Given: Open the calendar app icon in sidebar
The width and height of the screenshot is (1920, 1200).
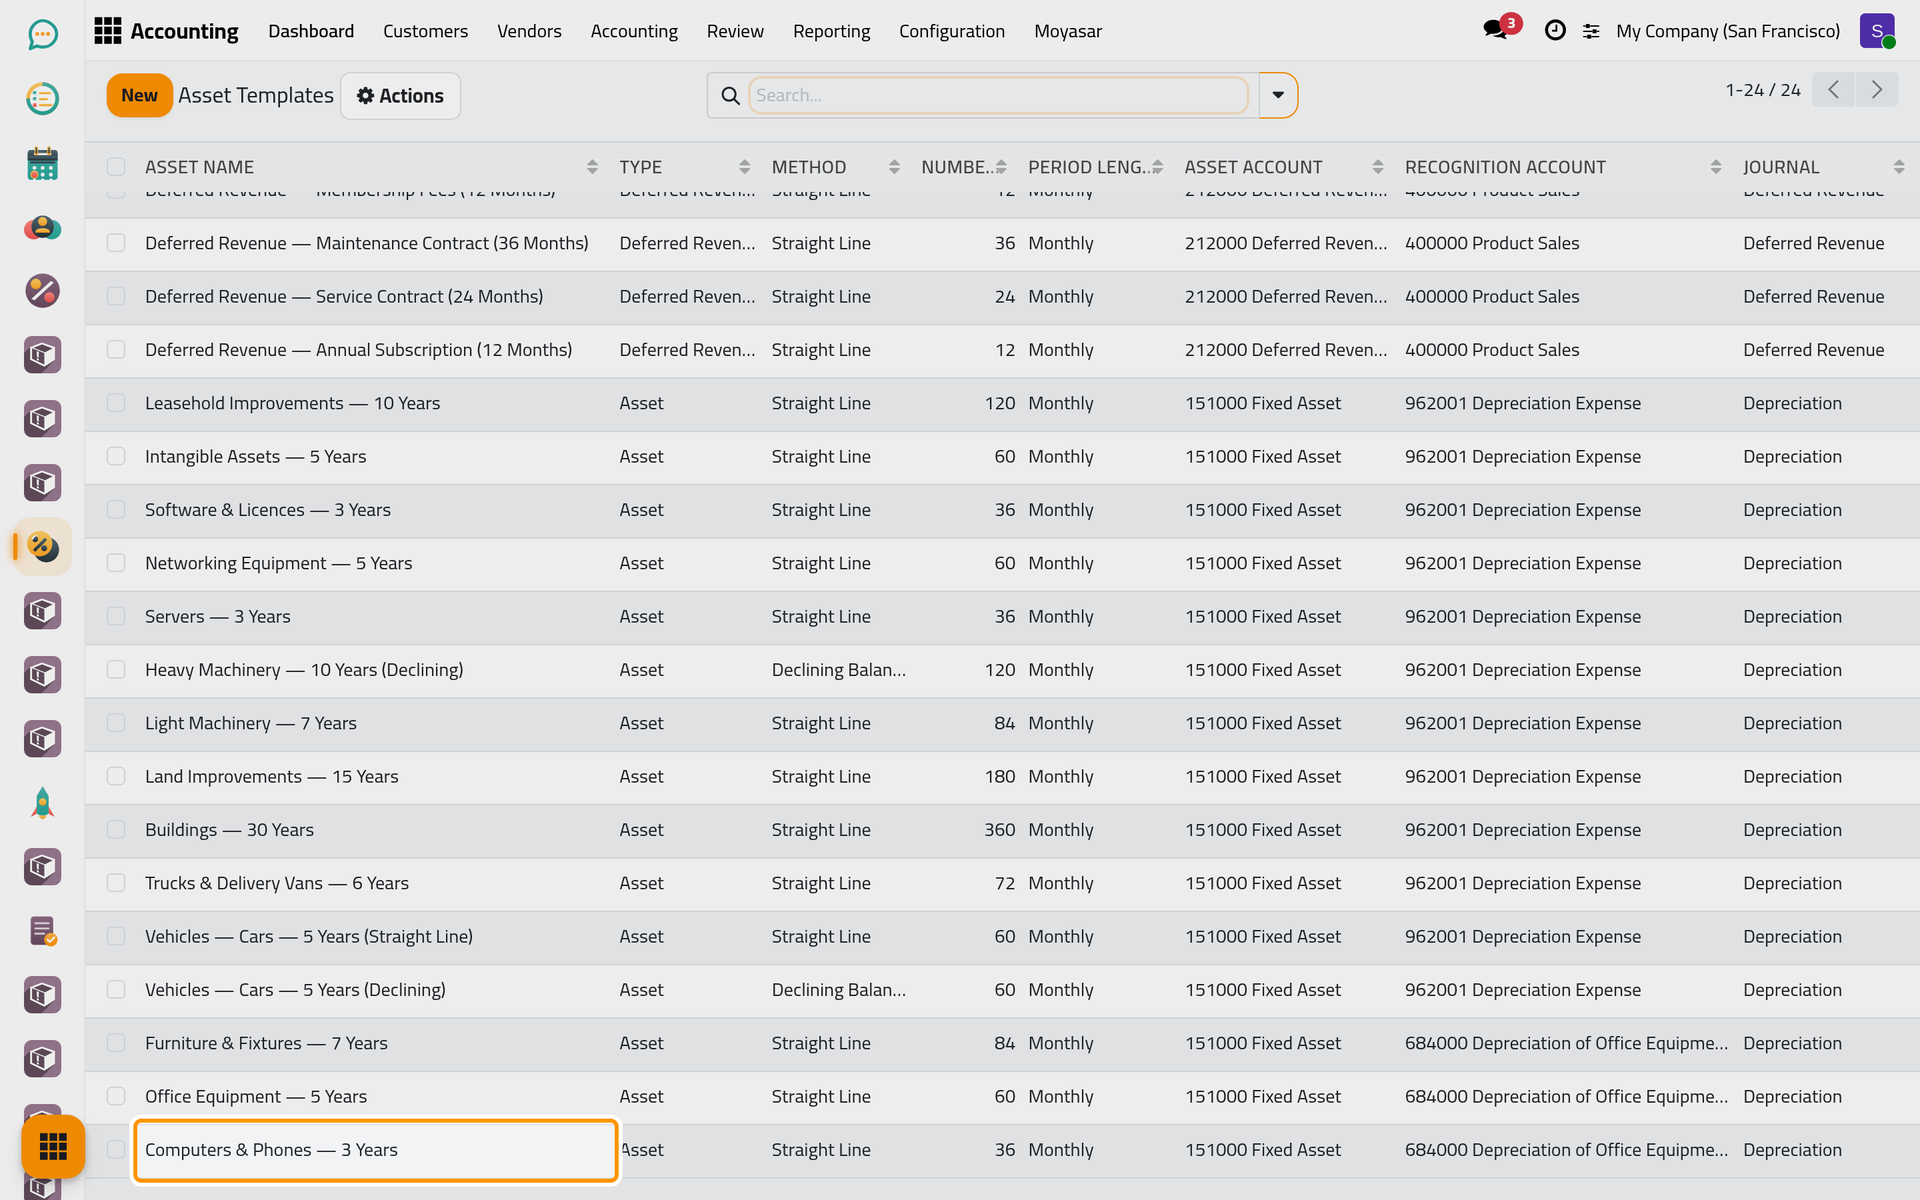Looking at the screenshot, I should 42,163.
